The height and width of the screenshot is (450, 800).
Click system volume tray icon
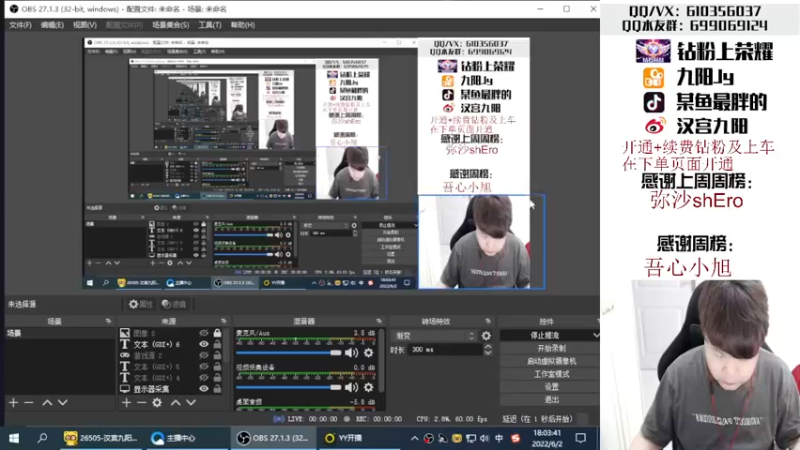point(484,438)
